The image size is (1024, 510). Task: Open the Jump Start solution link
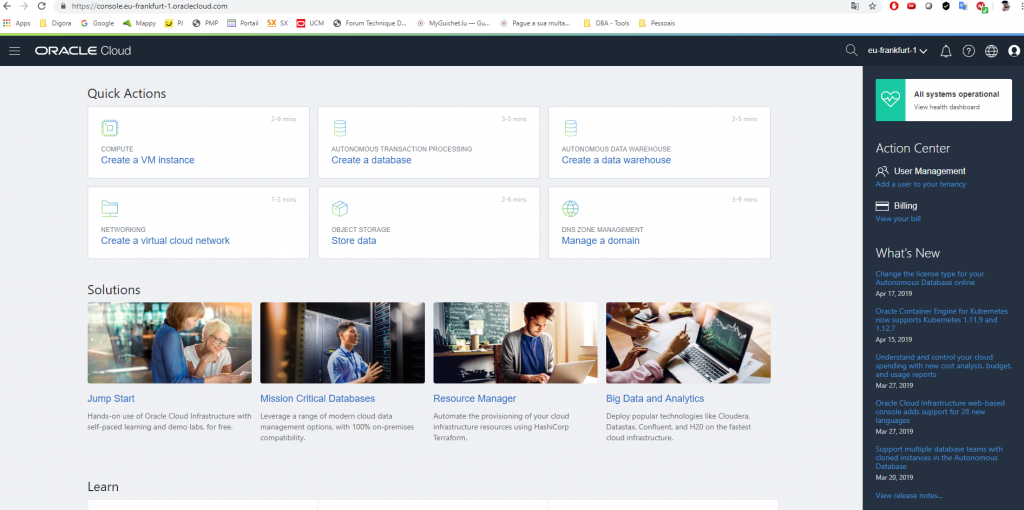click(111, 398)
